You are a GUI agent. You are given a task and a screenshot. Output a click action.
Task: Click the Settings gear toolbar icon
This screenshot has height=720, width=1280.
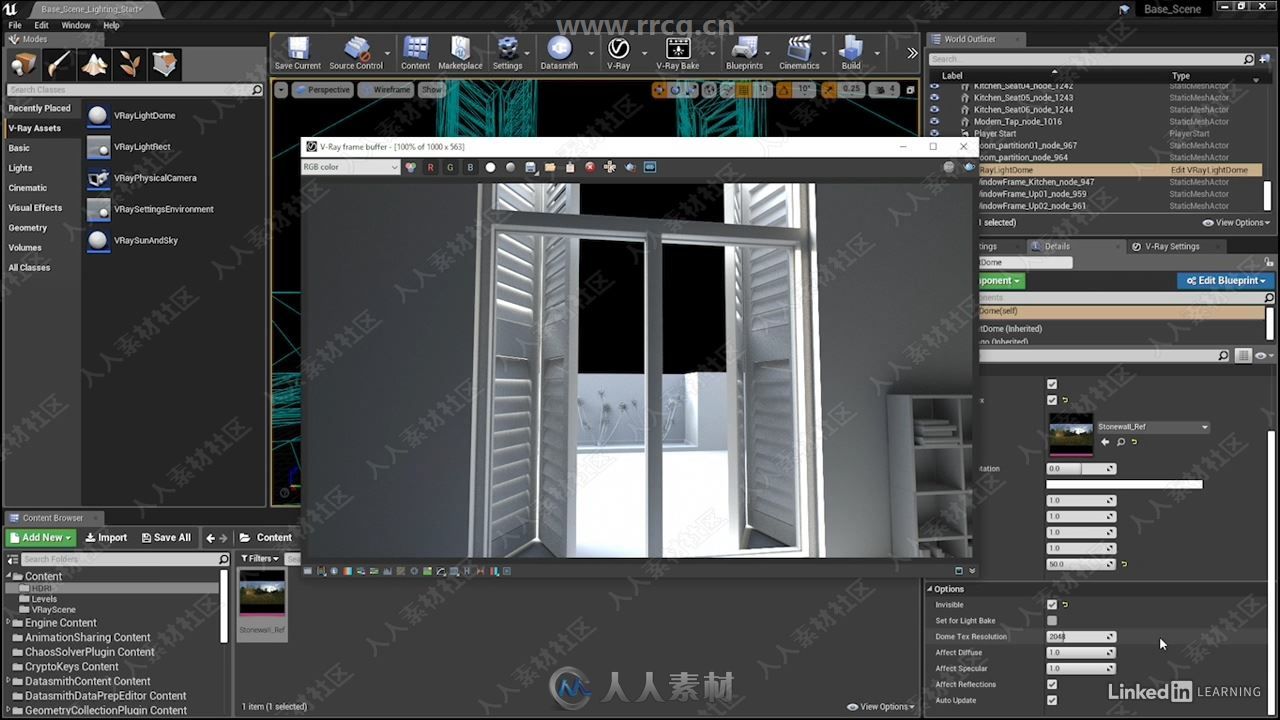pos(507,53)
